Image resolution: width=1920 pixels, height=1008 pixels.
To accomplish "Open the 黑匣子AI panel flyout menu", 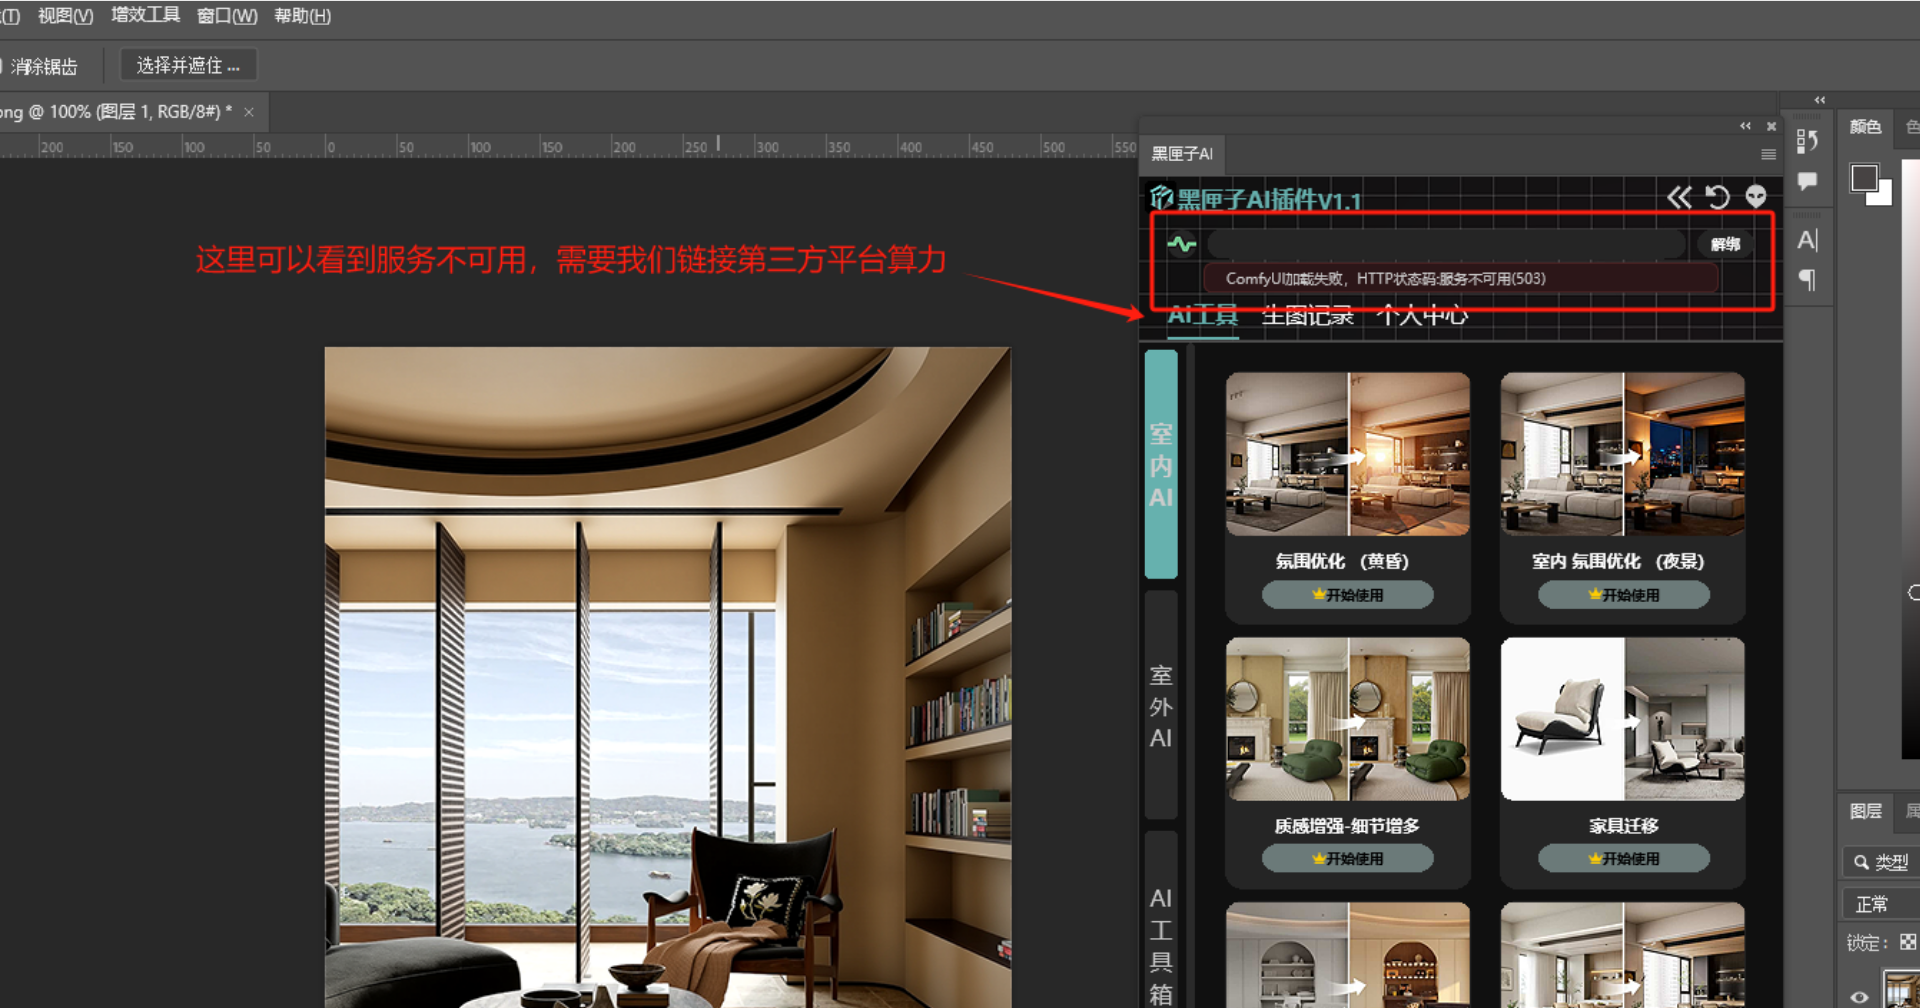I will pyautogui.click(x=1768, y=154).
